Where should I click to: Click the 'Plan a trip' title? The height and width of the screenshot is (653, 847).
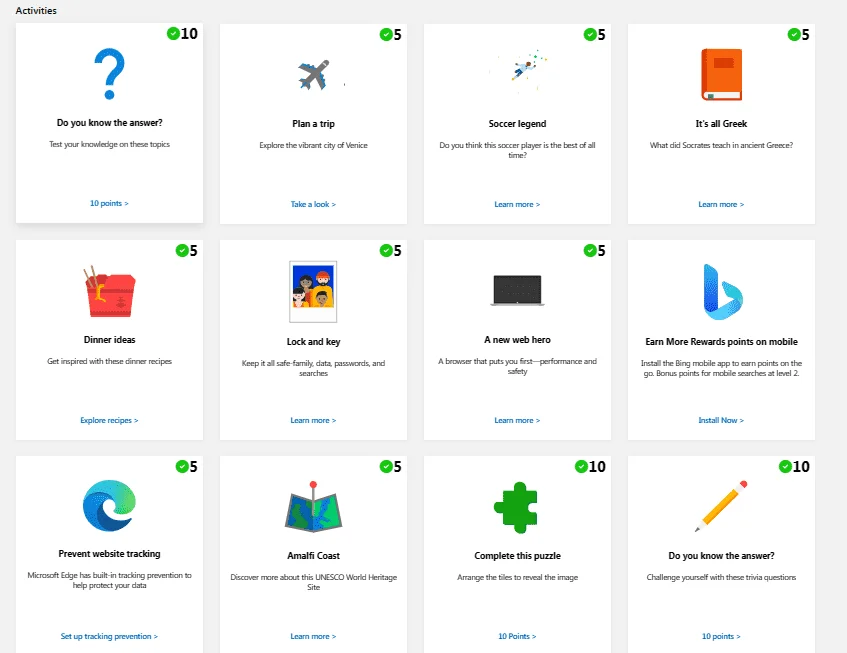pyautogui.click(x=313, y=124)
